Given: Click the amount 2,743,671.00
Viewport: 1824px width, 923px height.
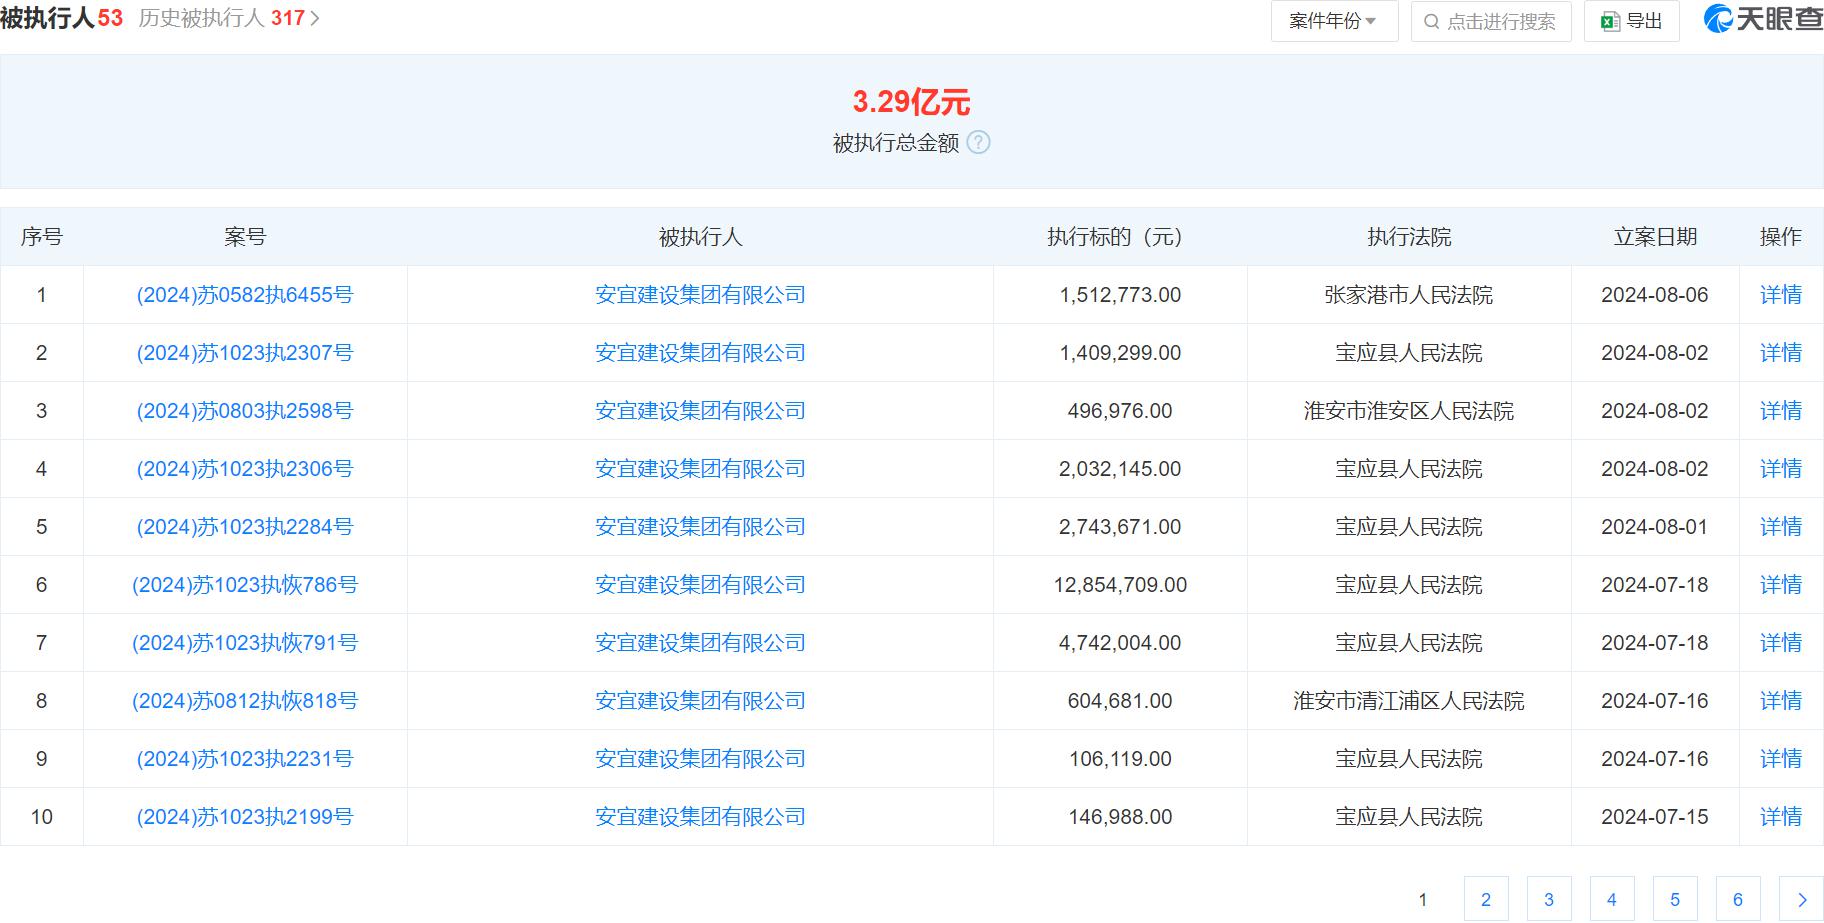Looking at the screenshot, I should [x=1120, y=527].
